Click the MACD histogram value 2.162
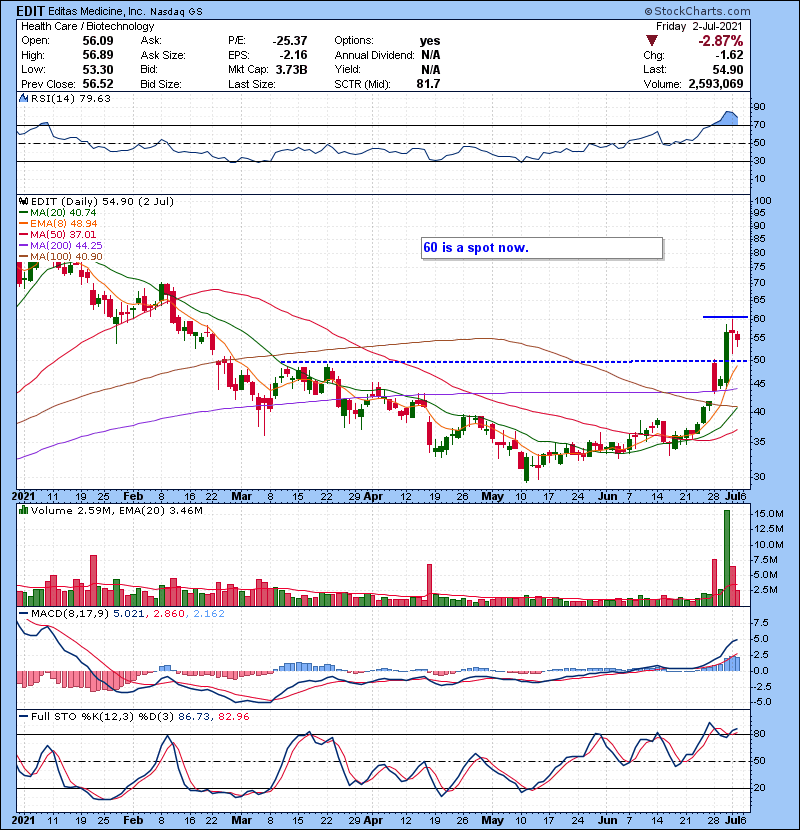The height and width of the screenshot is (830, 800). pos(209,614)
